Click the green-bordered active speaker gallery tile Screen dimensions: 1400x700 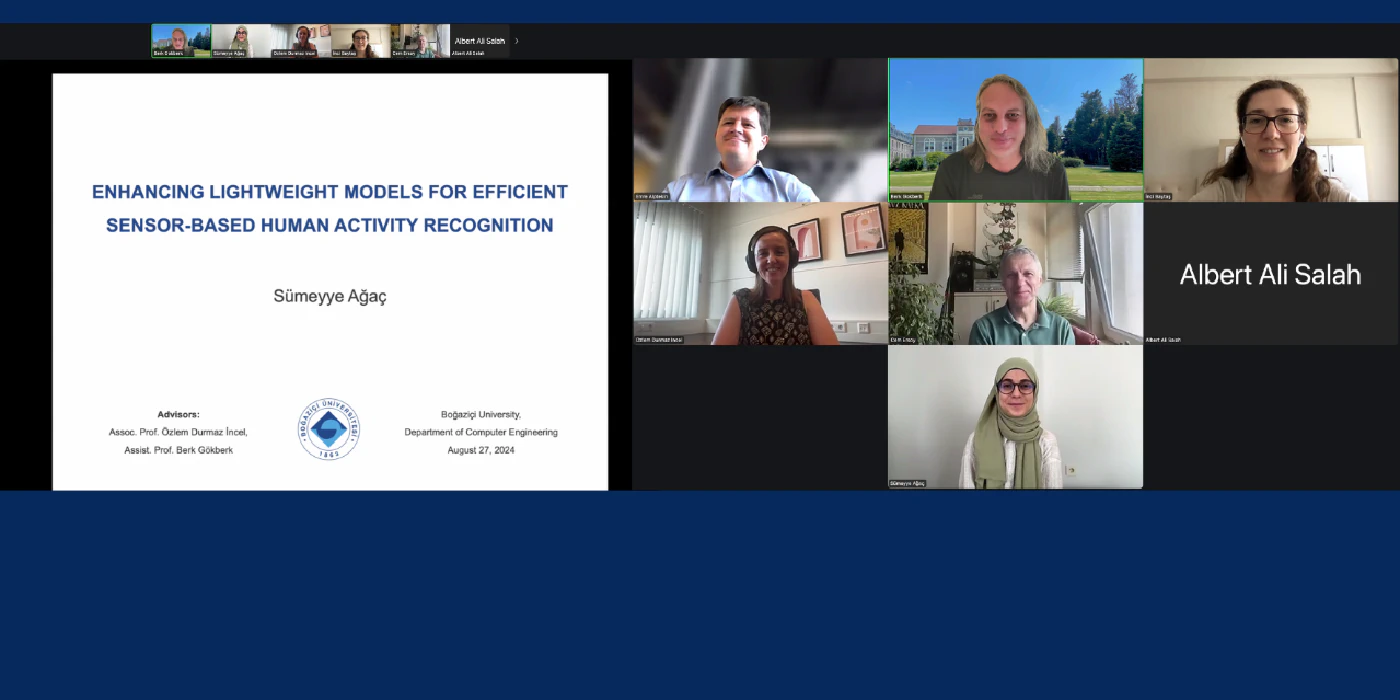(1015, 130)
